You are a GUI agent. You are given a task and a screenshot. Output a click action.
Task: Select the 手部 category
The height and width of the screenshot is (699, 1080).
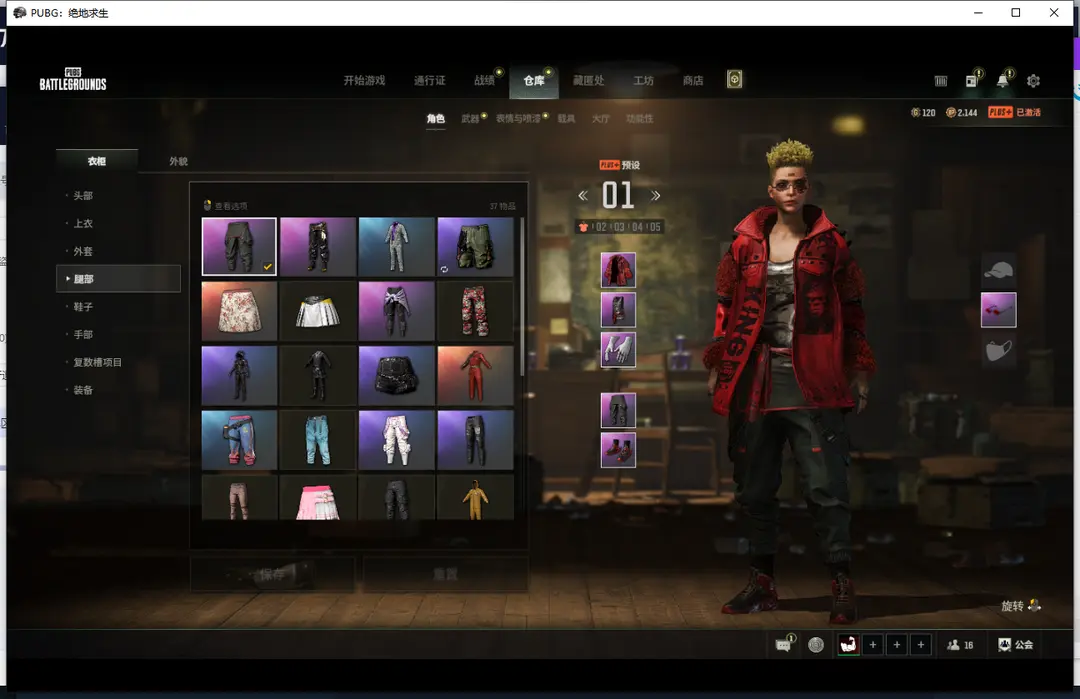pyautogui.click(x=83, y=334)
